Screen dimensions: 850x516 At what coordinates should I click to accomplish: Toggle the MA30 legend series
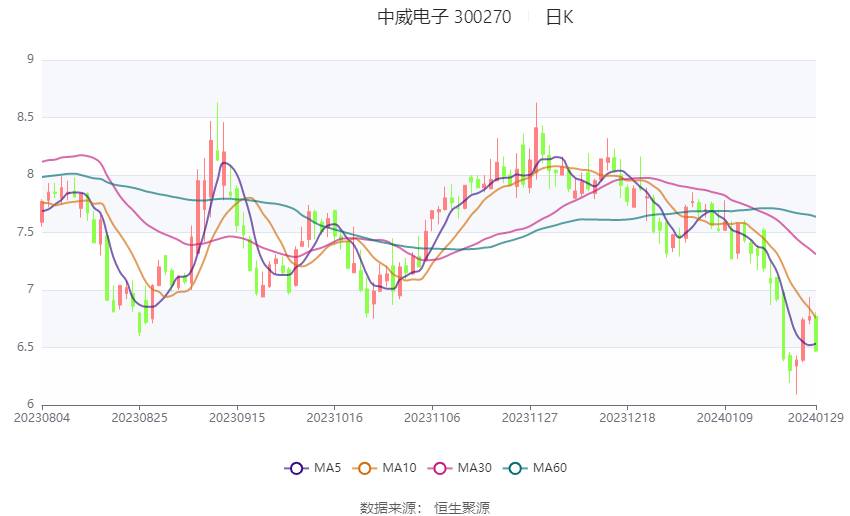(x=460, y=468)
